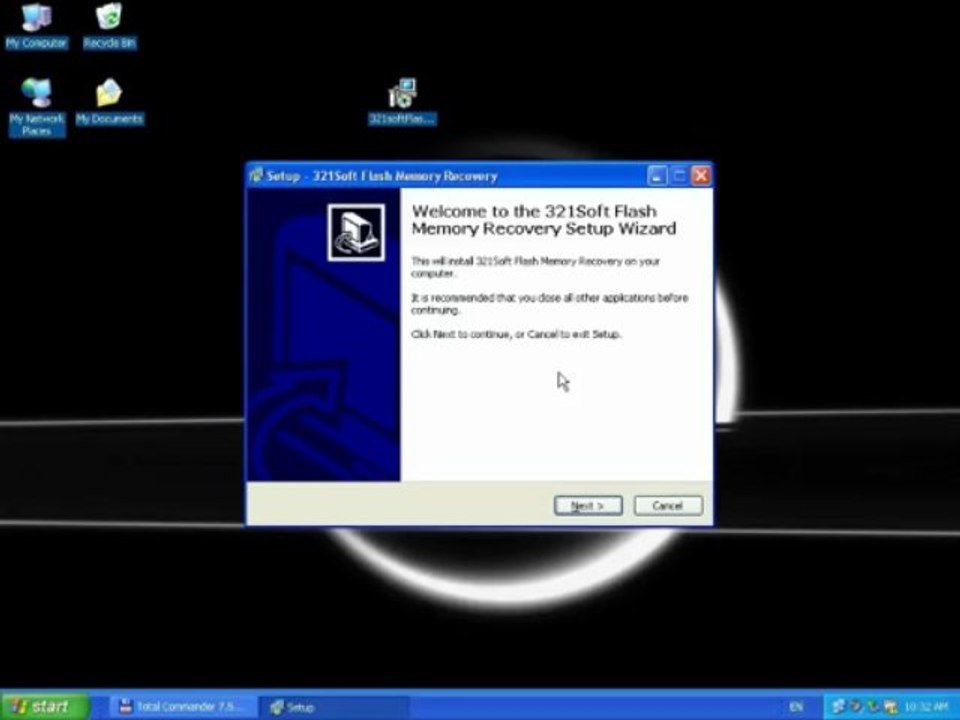
Task: Select the My Documents desktop icon
Action: coord(110,102)
